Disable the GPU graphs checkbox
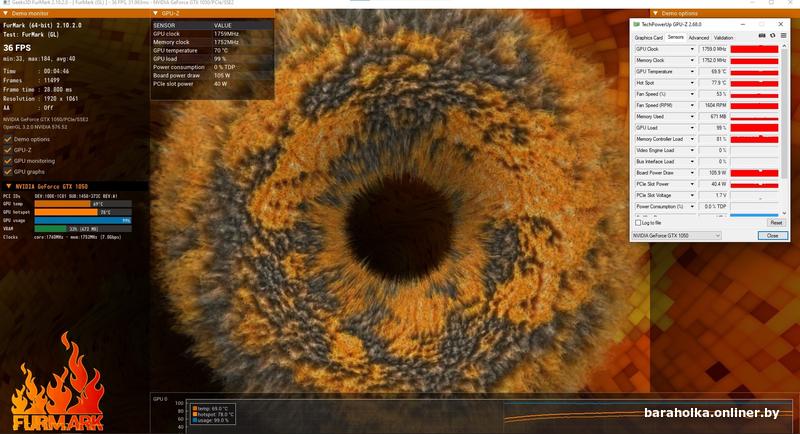The image size is (800, 434). pos(8,171)
